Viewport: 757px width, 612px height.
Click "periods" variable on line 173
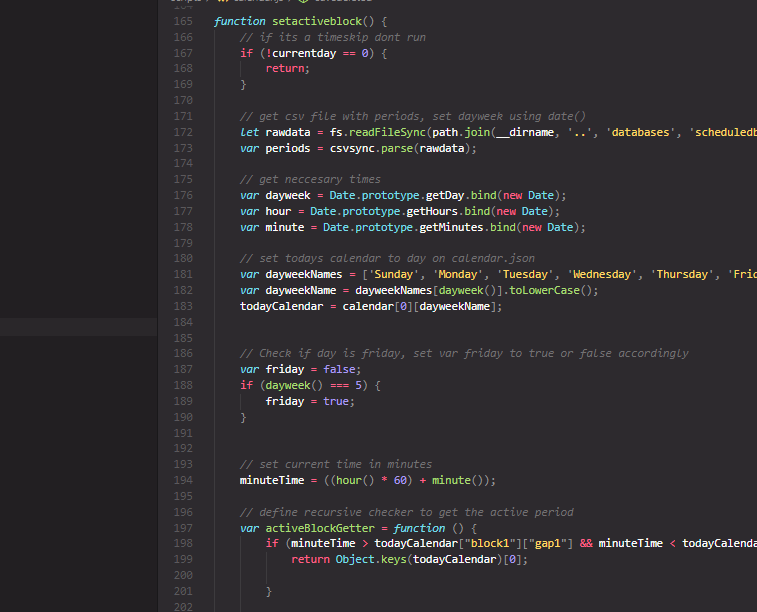pos(288,148)
